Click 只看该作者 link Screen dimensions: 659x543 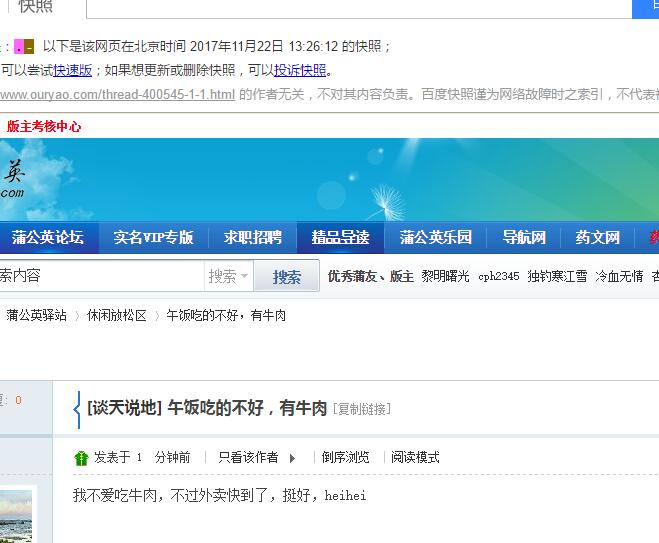pos(248,457)
